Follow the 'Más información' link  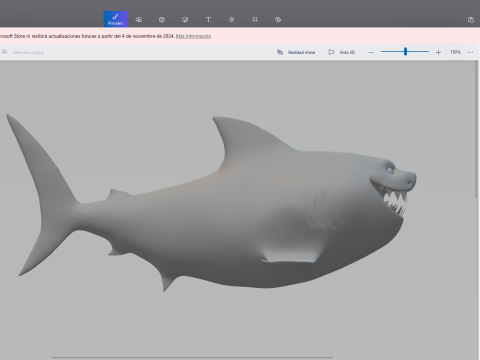193,36
